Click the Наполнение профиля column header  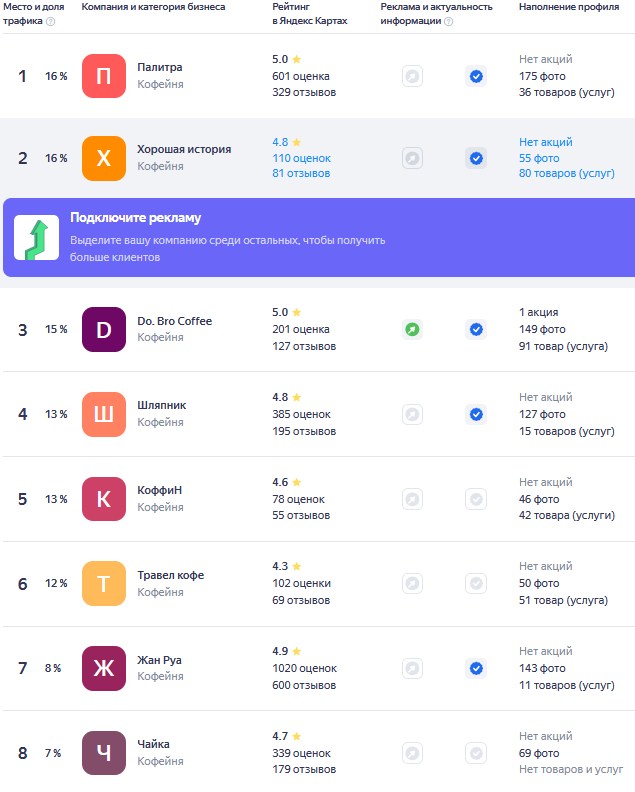(x=569, y=7)
